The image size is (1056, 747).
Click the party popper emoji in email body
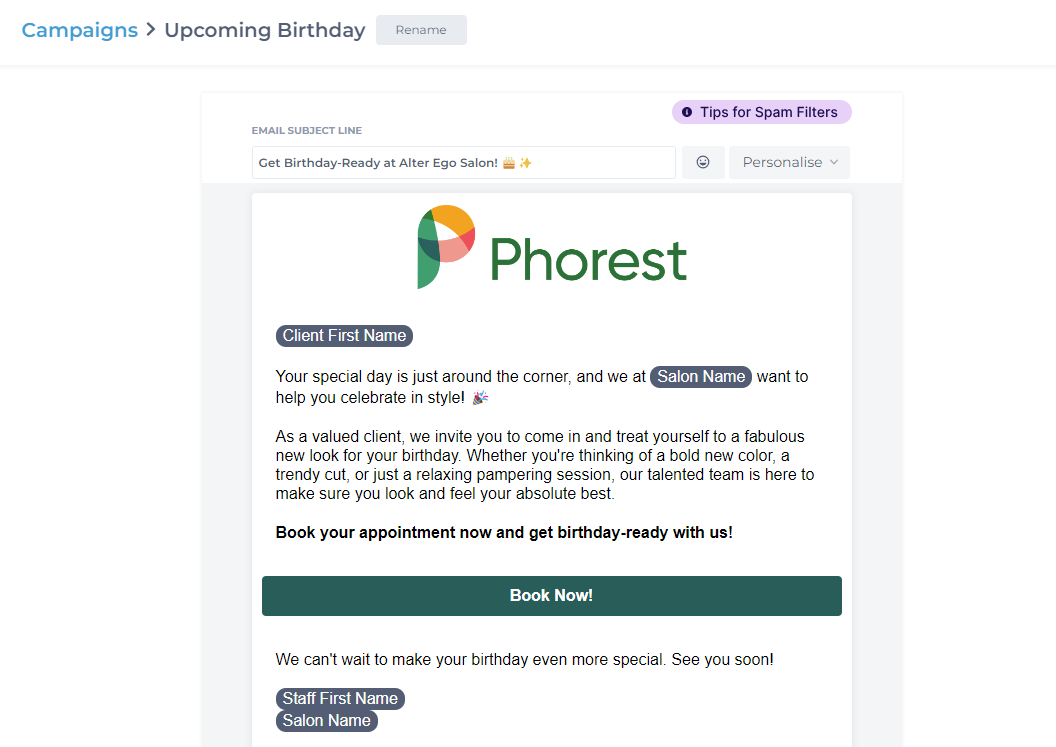pos(480,397)
